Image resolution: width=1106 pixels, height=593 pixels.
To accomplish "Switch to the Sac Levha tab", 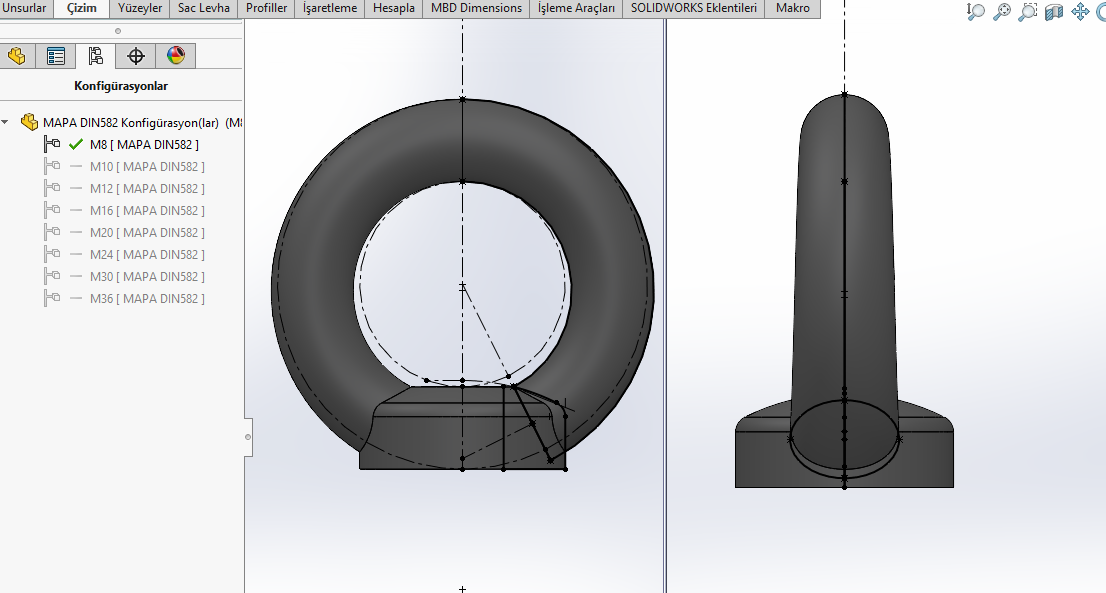I will (x=204, y=8).
